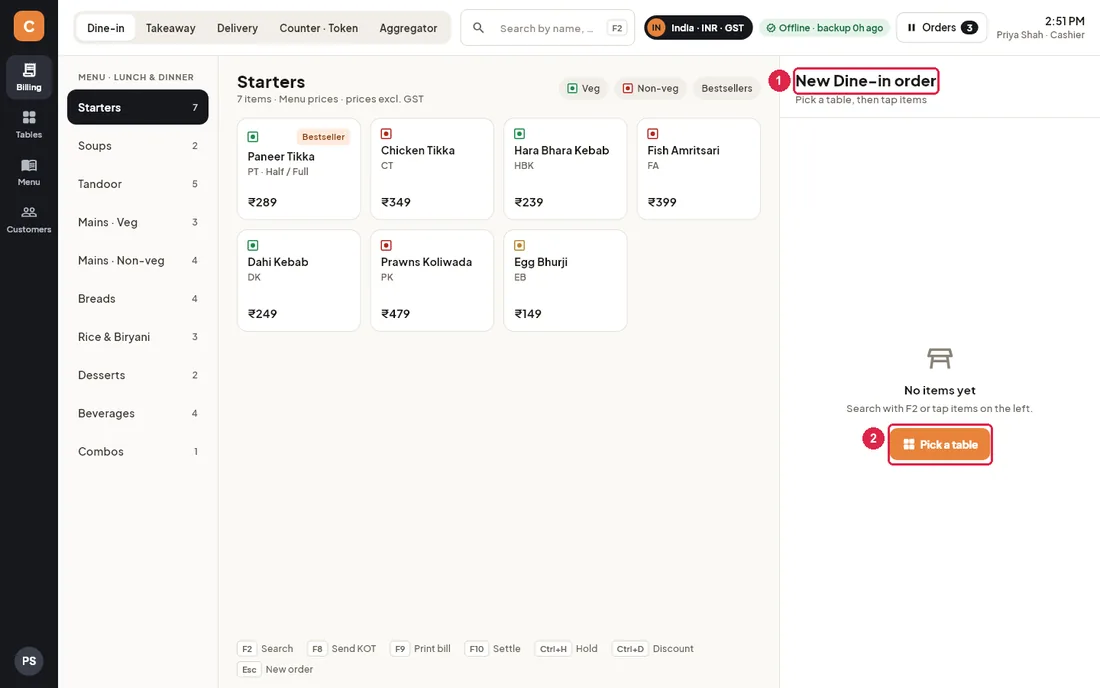Image resolution: width=1100 pixels, height=688 pixels.
Task: Select the Soups category
Action: click(x=138, y=146)
